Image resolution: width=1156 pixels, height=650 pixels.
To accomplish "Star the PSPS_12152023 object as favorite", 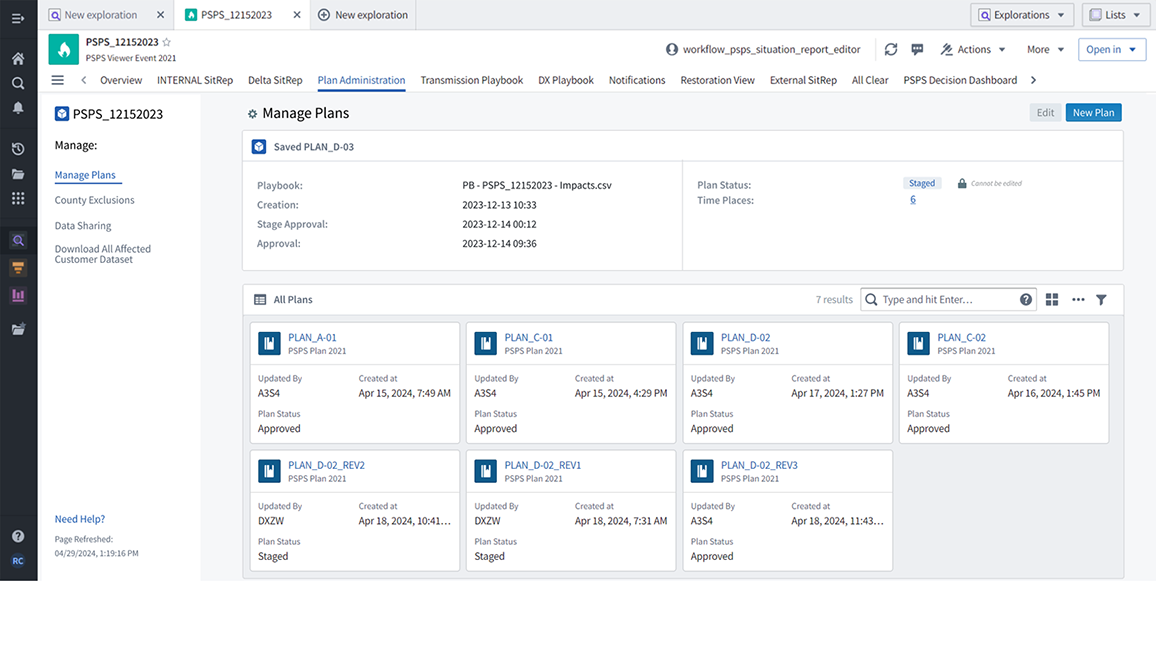I will coord(167,42).
